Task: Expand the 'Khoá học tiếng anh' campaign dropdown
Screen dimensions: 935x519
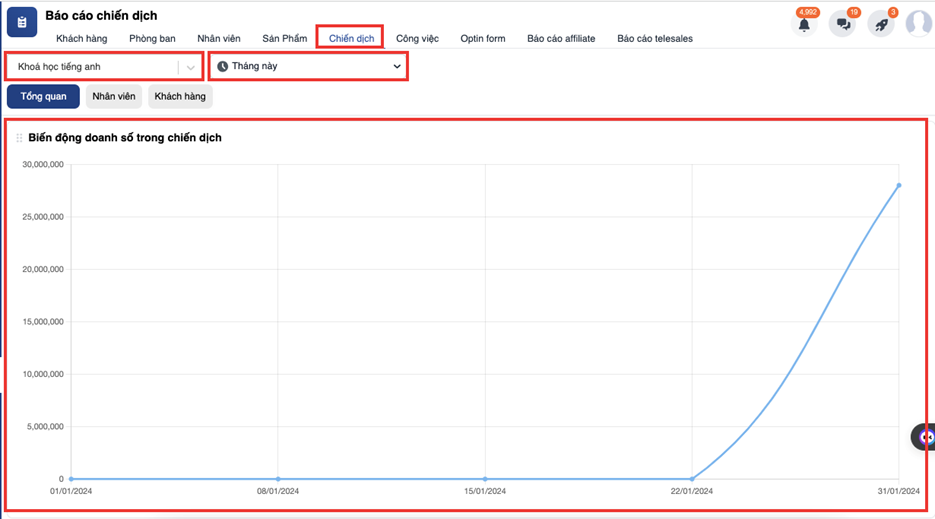Action: coord(190,67)
